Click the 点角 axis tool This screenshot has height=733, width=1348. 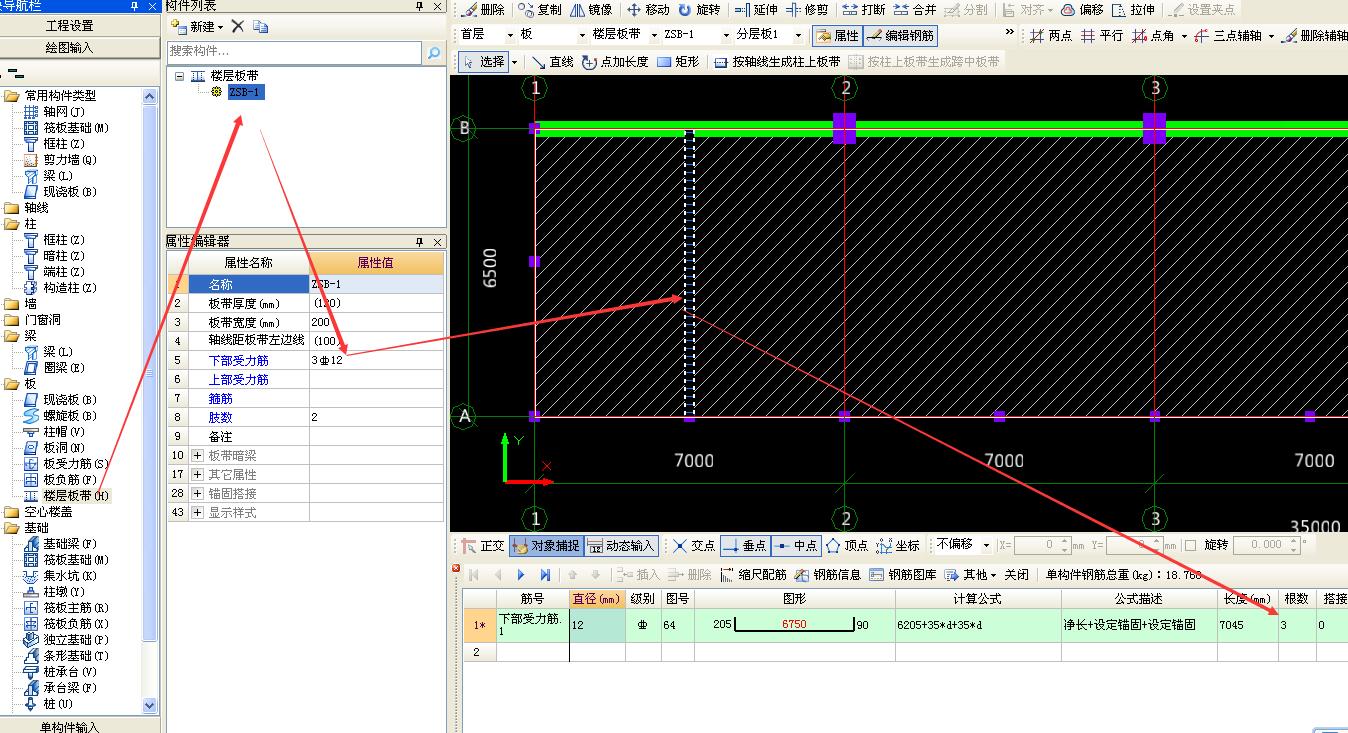1153,35
